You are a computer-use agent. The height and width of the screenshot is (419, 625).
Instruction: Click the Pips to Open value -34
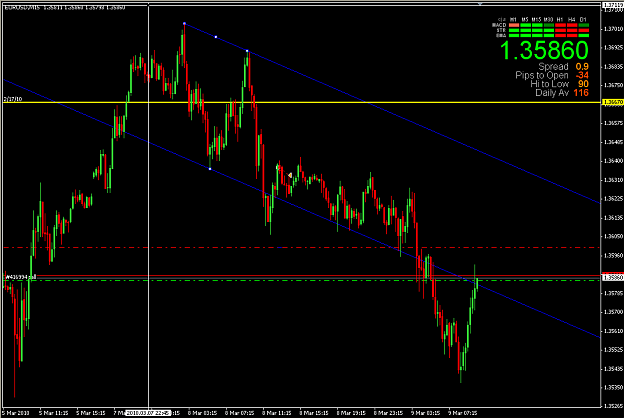click(582, 75)
